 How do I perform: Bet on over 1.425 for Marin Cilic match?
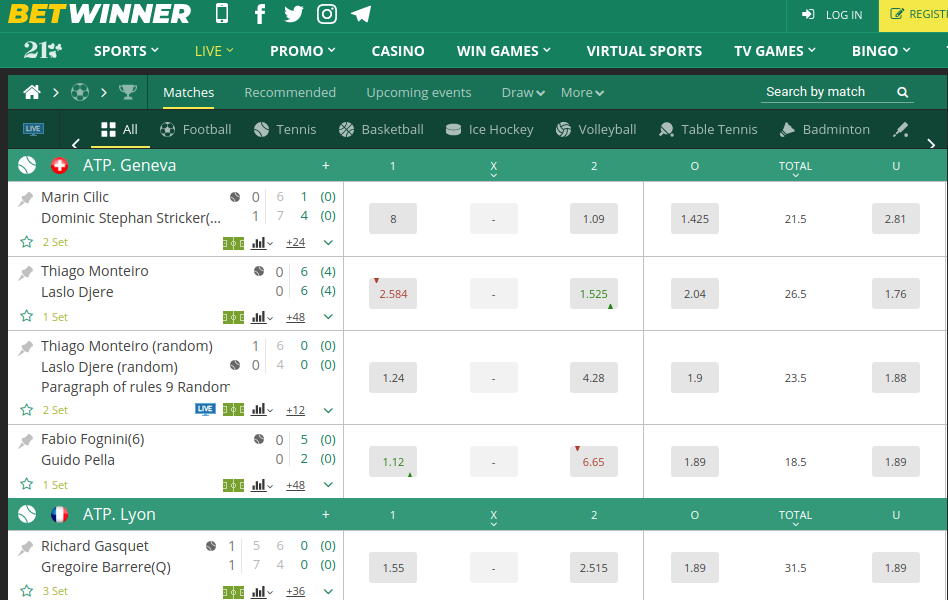coord(695,218)
